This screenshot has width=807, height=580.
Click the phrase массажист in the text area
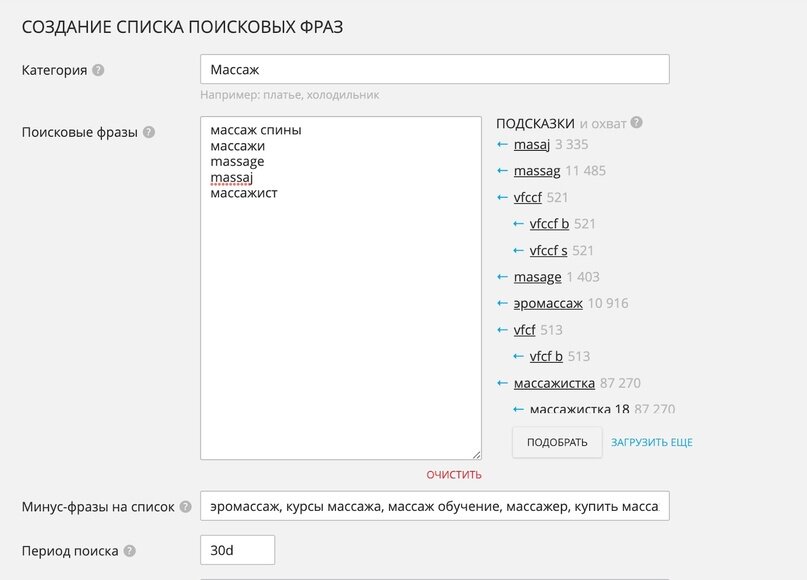tap(244, 193)
